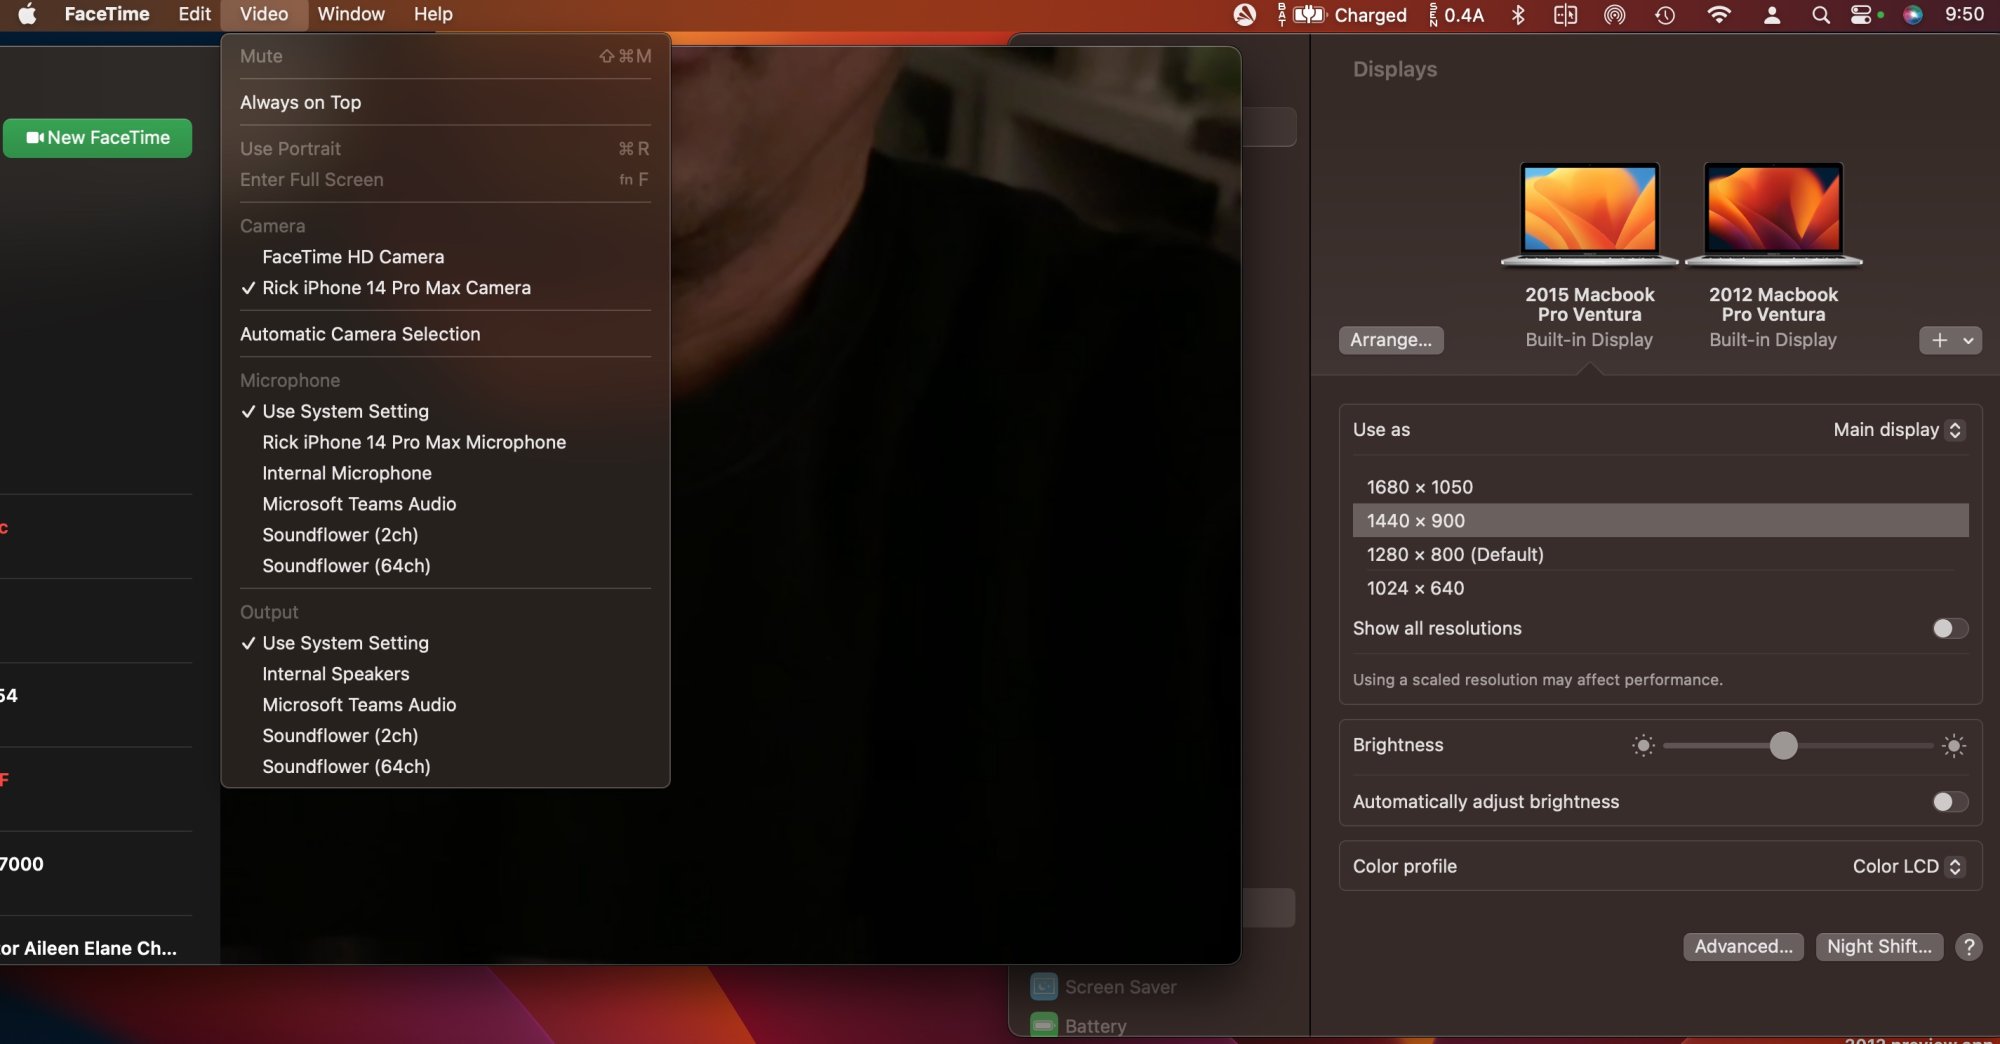Close the open Video menu
This screenshot has width=2000, height=1044.
click(x=264, y=14)
